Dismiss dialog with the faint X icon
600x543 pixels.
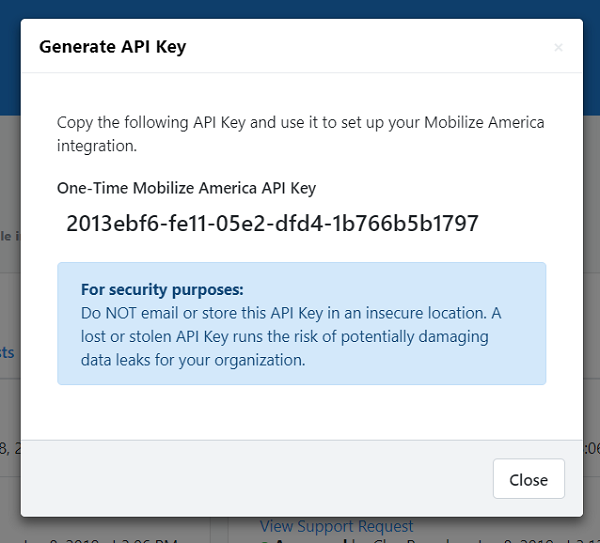click(x=558, y=47)
